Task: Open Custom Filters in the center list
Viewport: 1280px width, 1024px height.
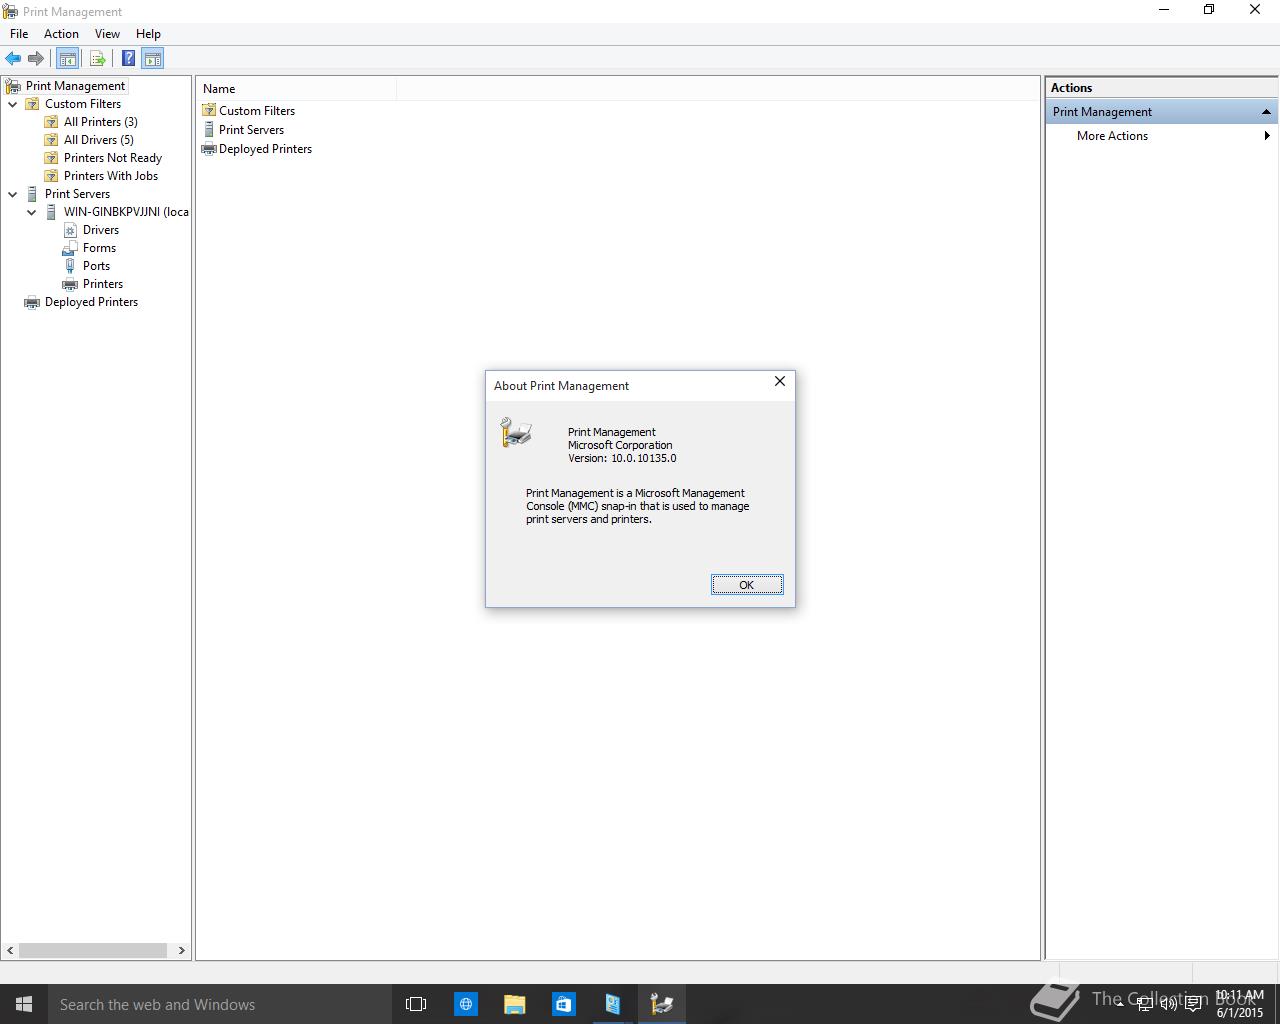Action: [257, 111]
